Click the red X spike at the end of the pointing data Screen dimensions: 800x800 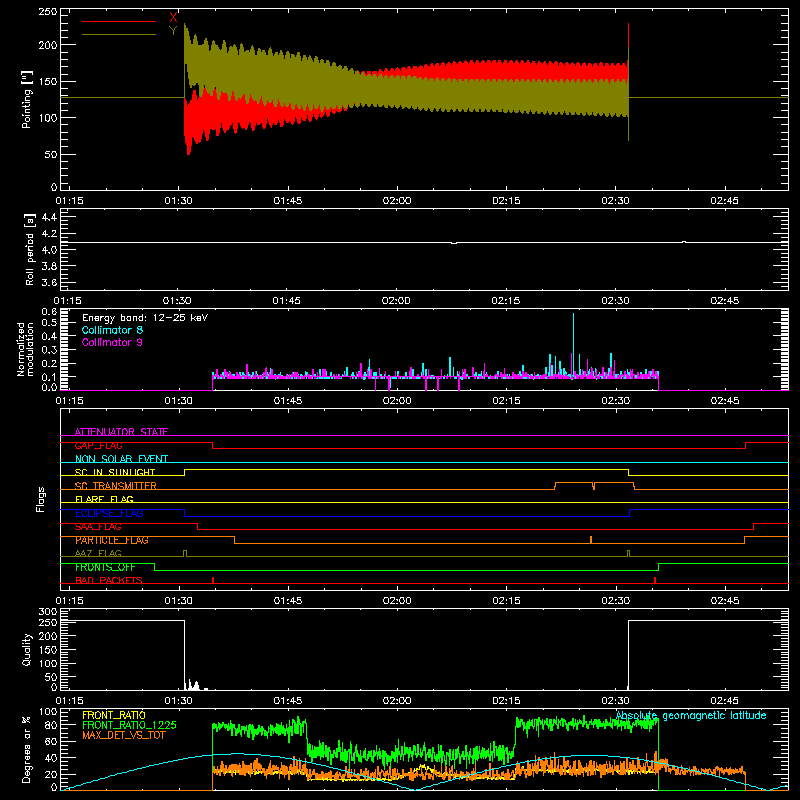(629, 36)
